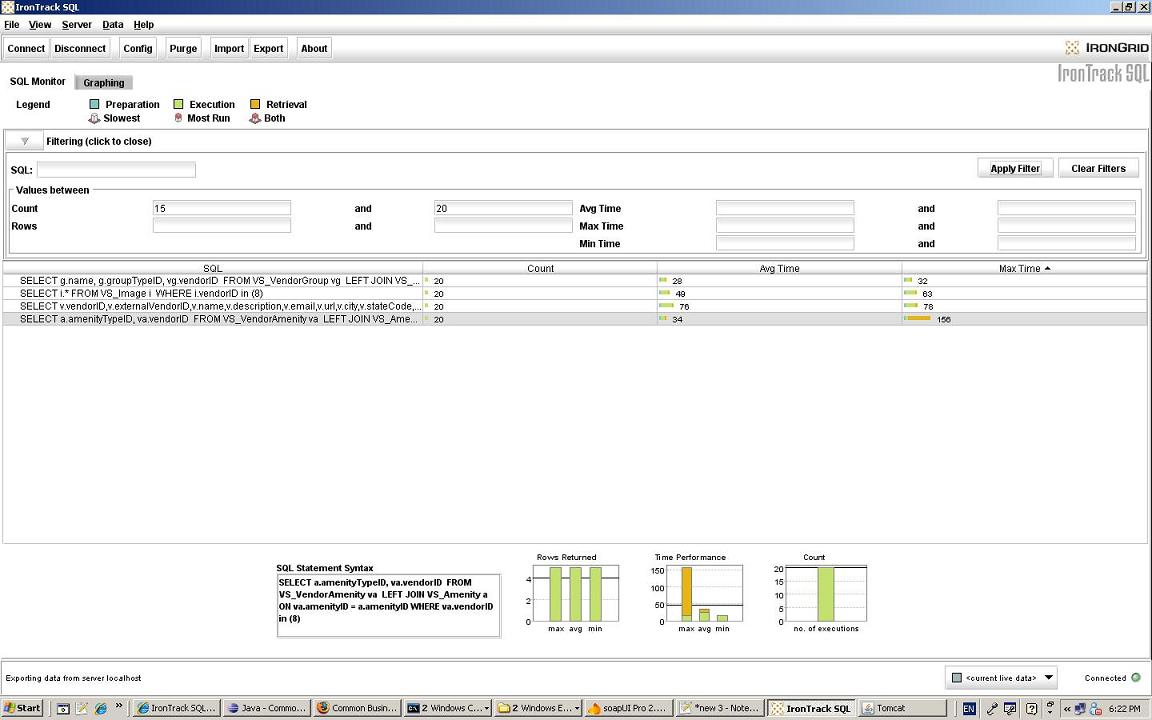
Task: Select the 'SELECT i.* FROM VS_Image' row
Action: [575, 293]
